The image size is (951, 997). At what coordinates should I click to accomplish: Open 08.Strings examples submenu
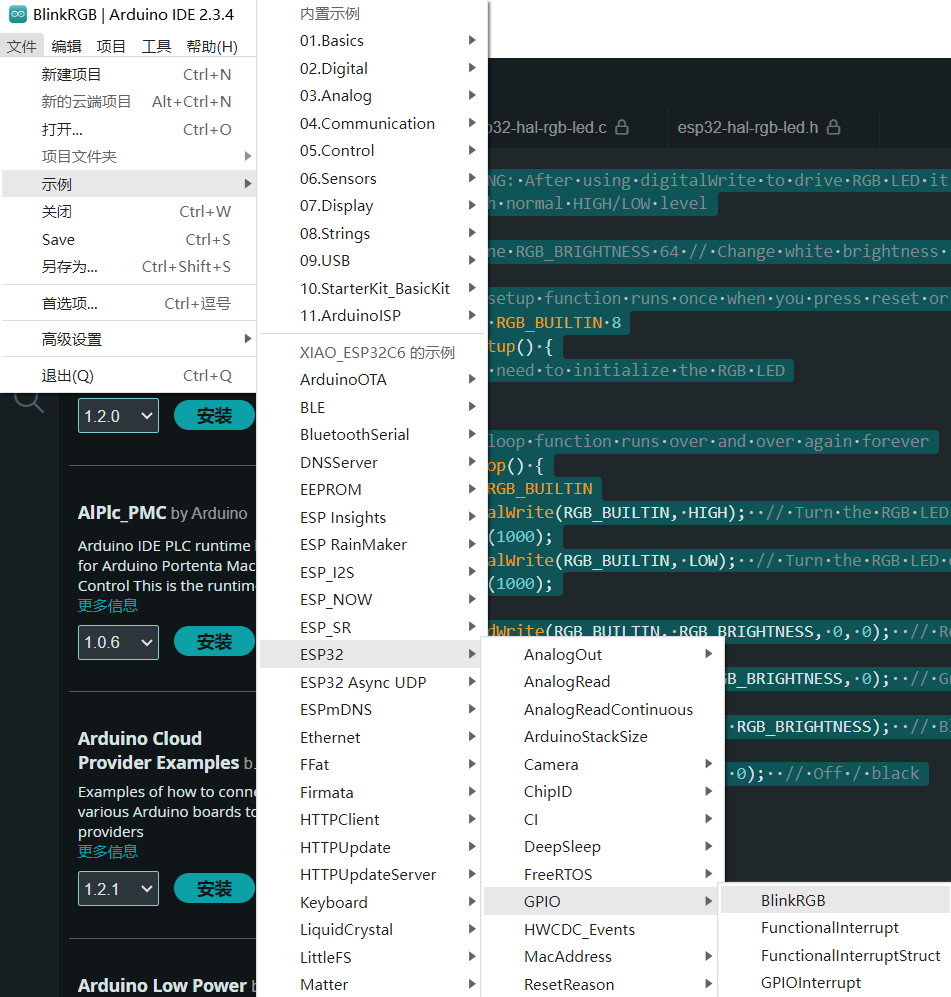tap(373, 233)
